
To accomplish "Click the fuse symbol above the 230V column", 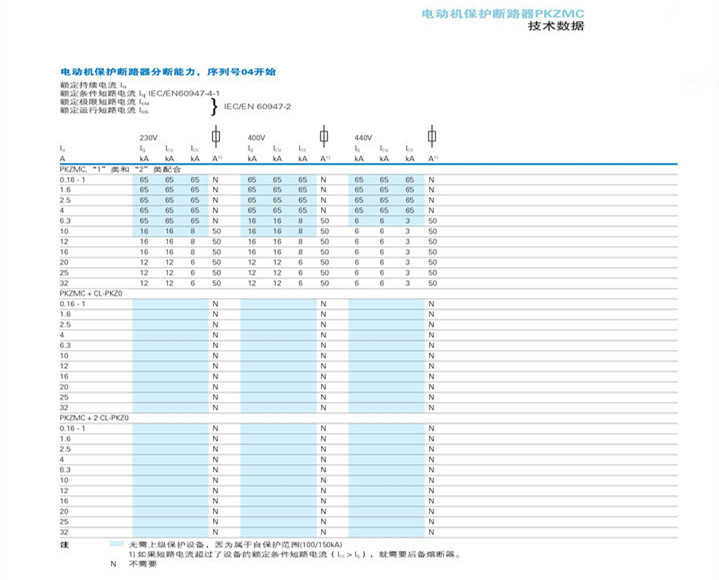I will [215, 136].
